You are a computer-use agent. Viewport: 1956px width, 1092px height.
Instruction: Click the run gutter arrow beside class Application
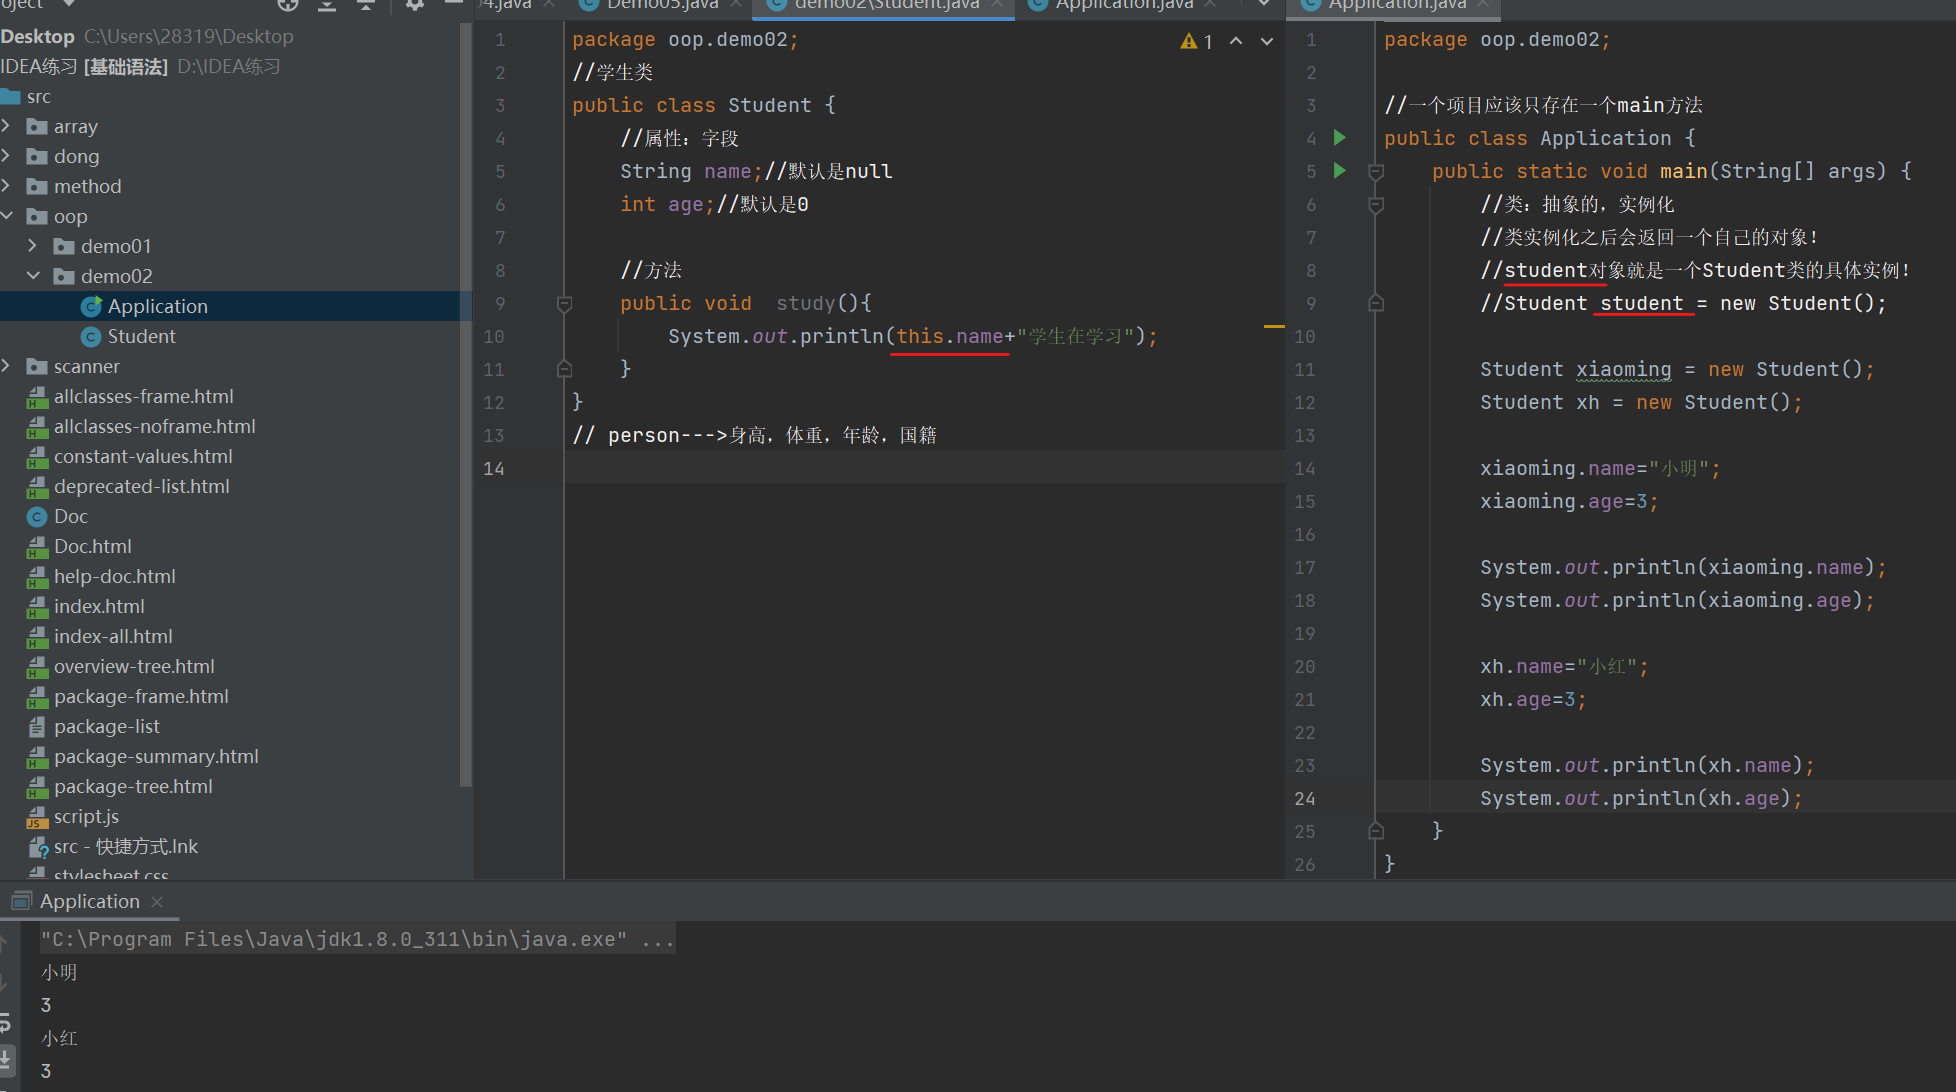tap(1340, 138)
